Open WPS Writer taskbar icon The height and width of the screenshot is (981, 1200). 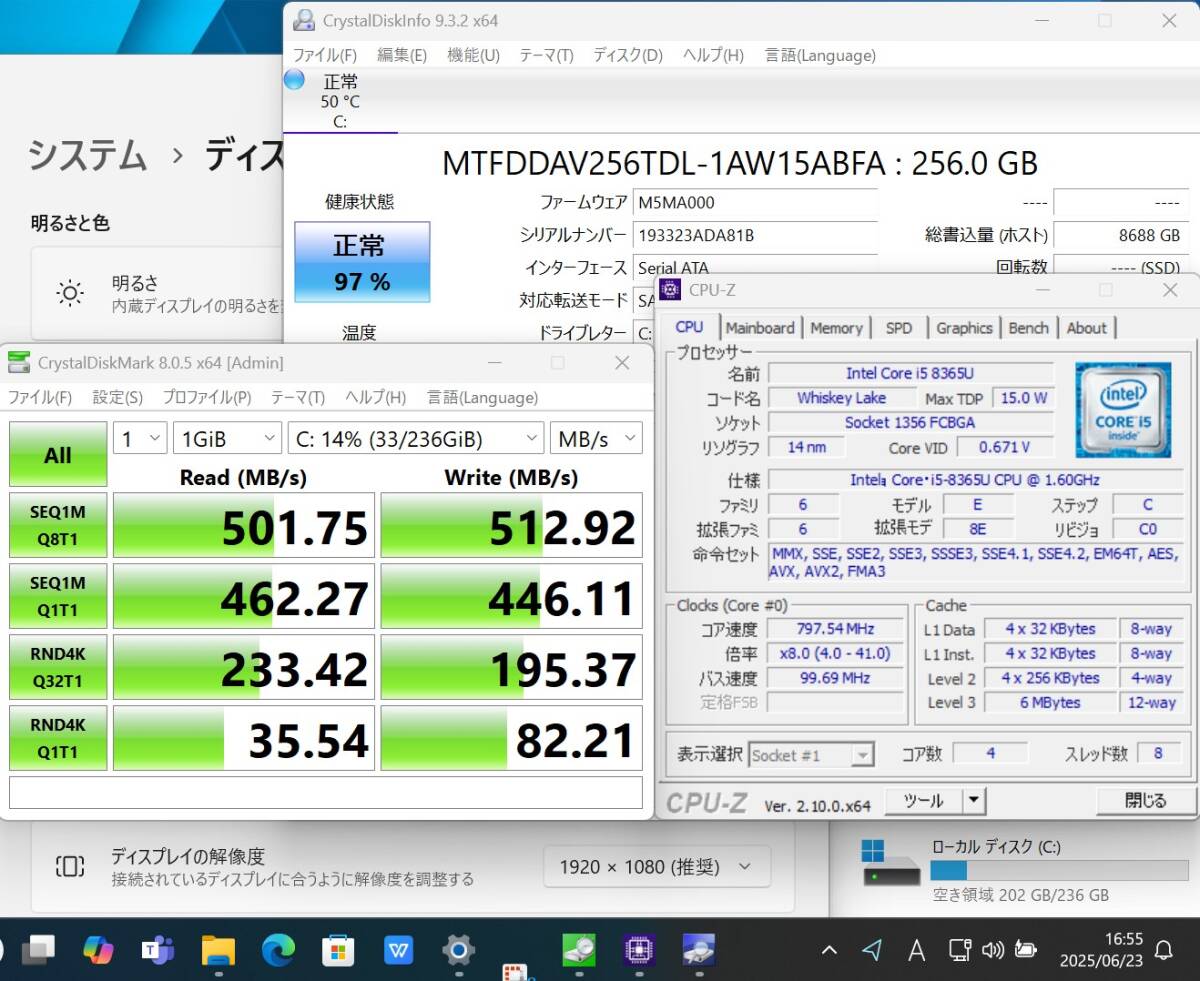click(x=398, y=949)
